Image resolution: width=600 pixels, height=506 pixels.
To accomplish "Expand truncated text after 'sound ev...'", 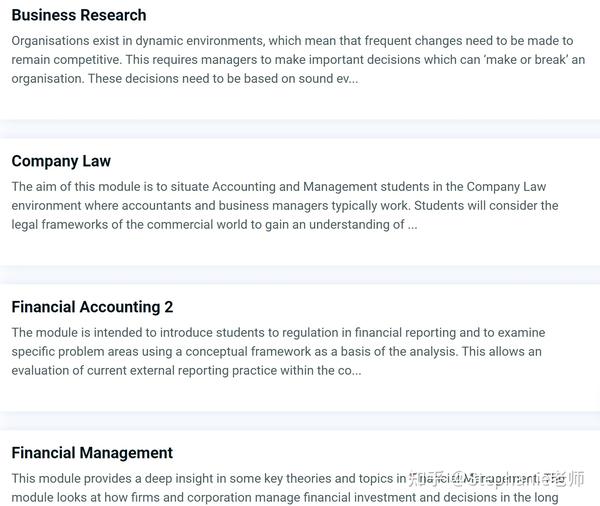I will [x=353, y=79].
